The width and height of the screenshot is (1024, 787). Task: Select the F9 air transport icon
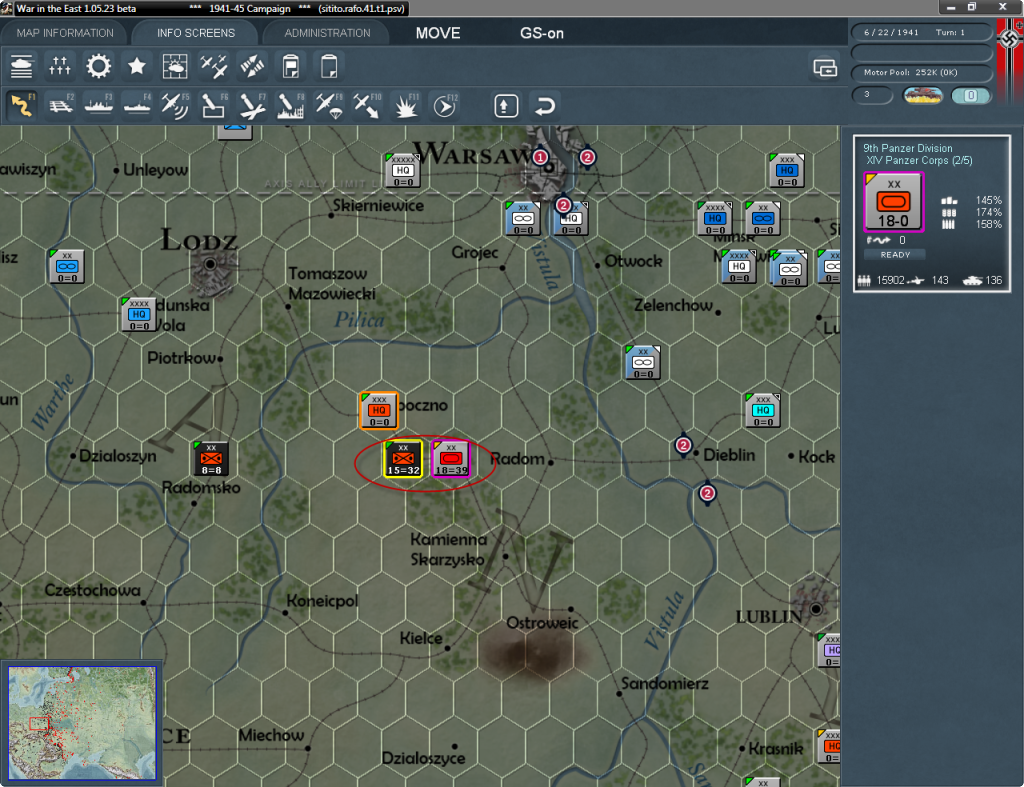[x=329, y=105]
